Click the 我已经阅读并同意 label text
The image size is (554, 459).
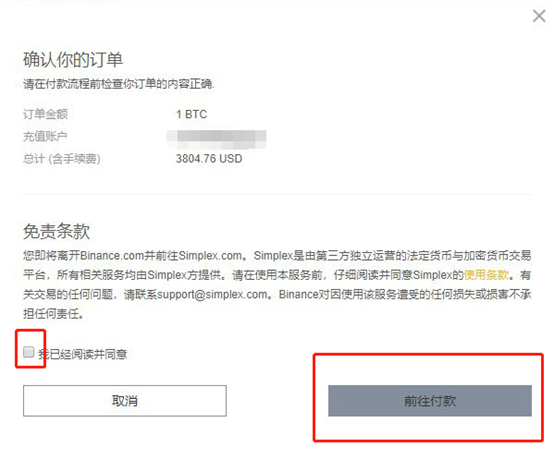tap(83, 354)
